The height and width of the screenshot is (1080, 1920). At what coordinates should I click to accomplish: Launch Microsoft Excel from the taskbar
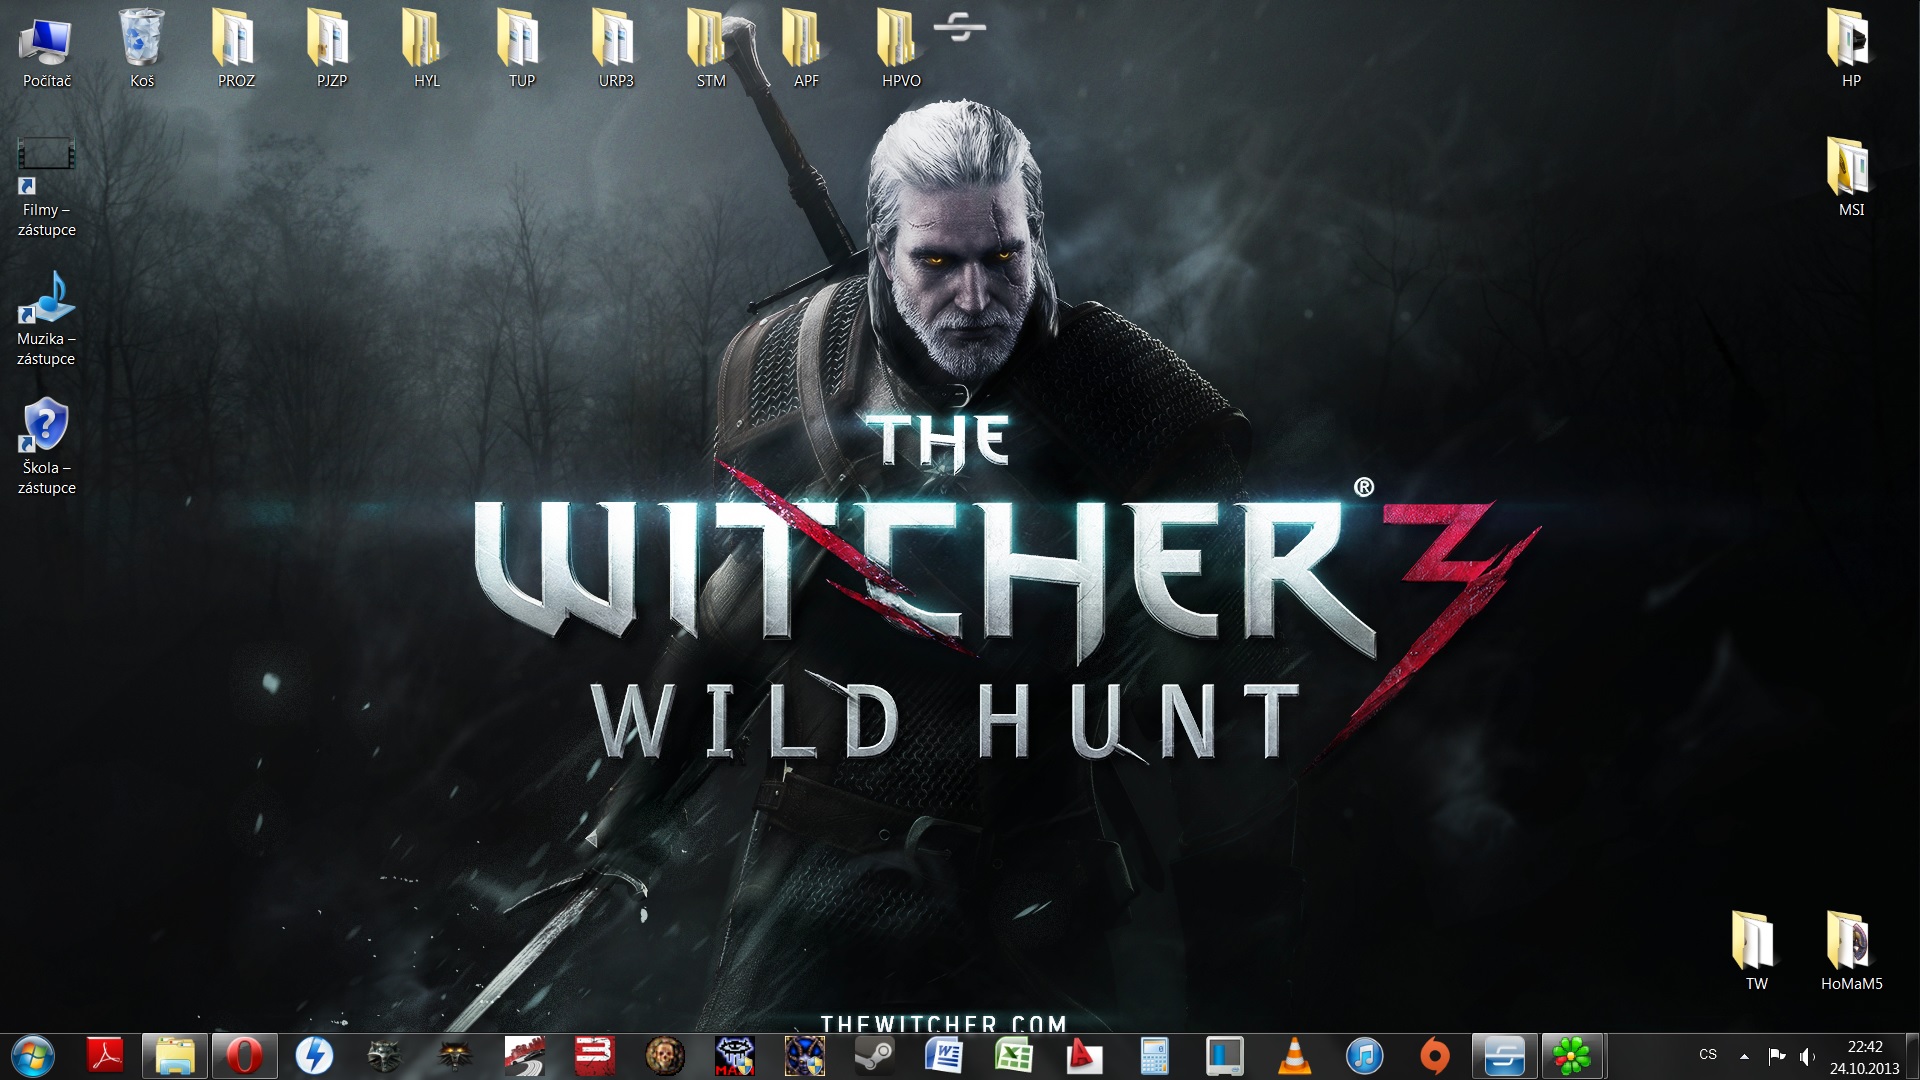tap(1014, 1056)
